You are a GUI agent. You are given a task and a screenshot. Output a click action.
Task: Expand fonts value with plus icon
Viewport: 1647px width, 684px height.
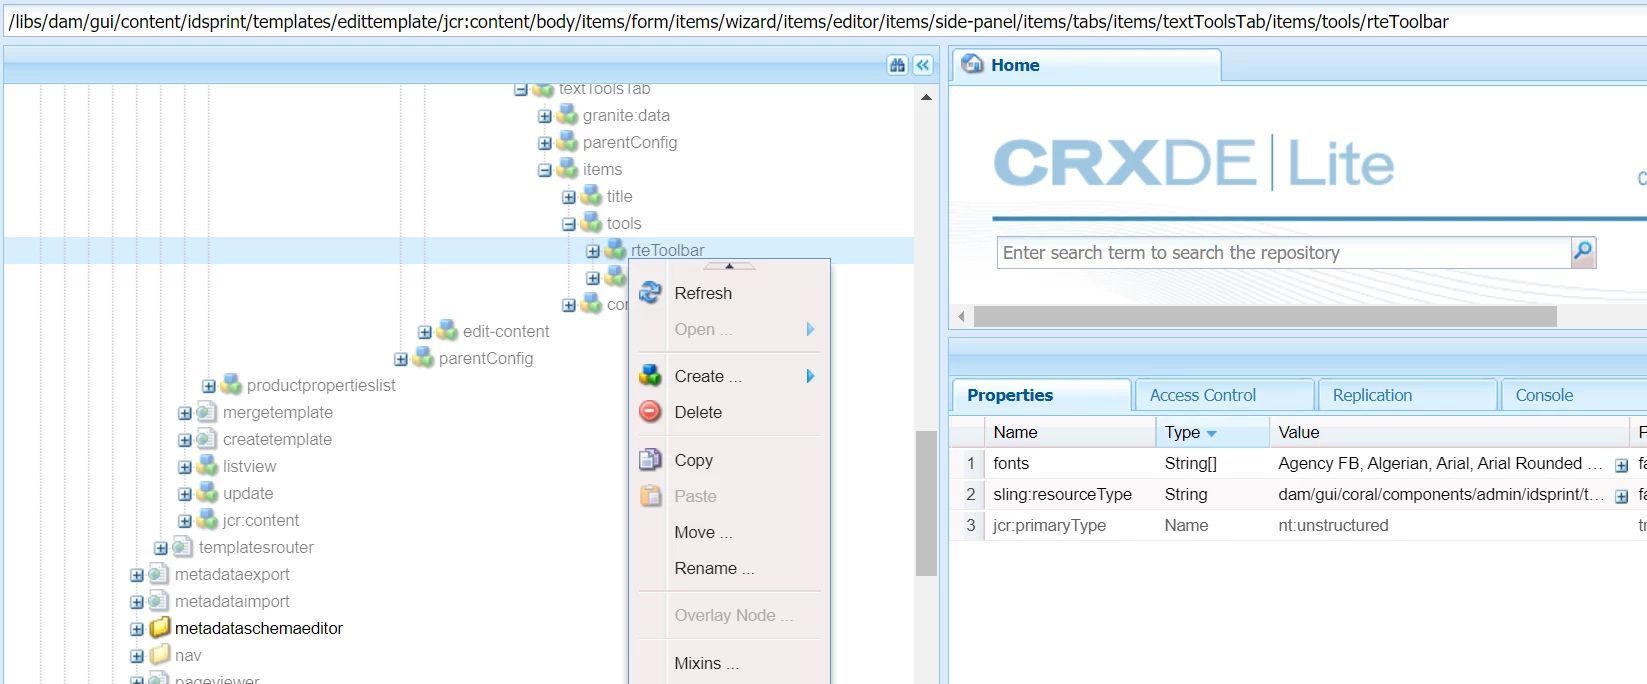point(1621,465)
